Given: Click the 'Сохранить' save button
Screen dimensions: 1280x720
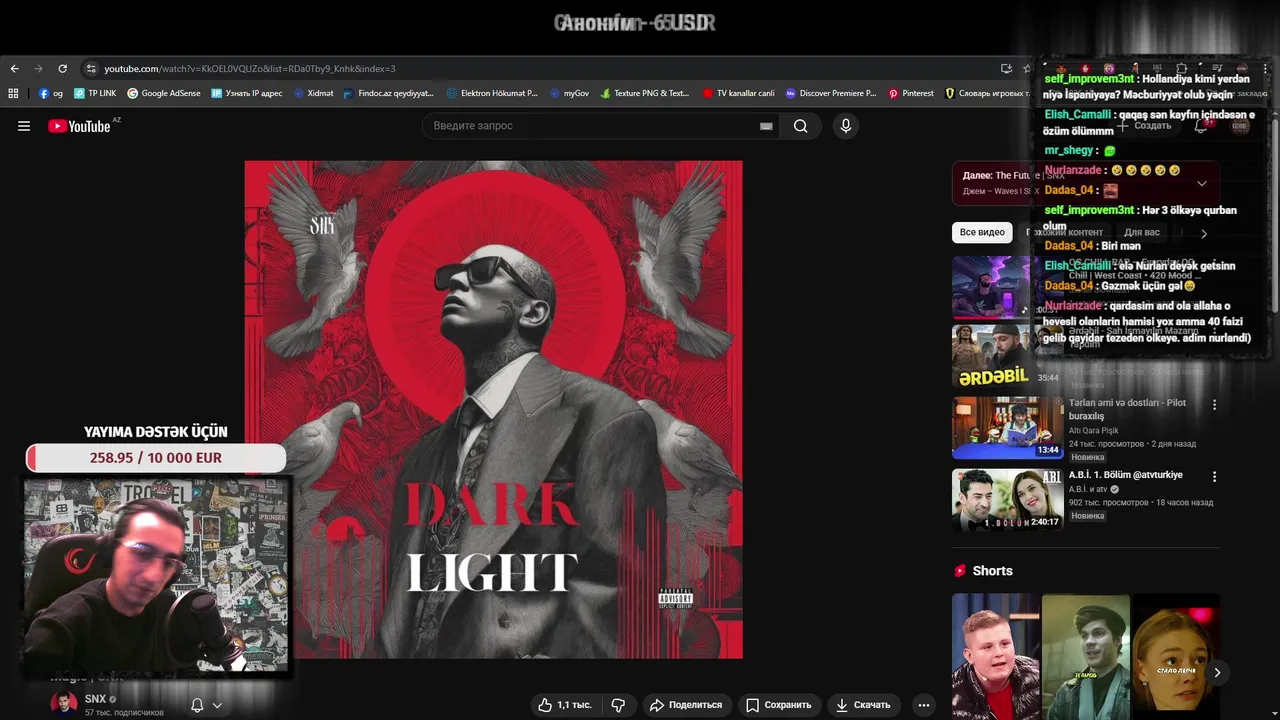Looking at the screenshot, I should 779,705.
